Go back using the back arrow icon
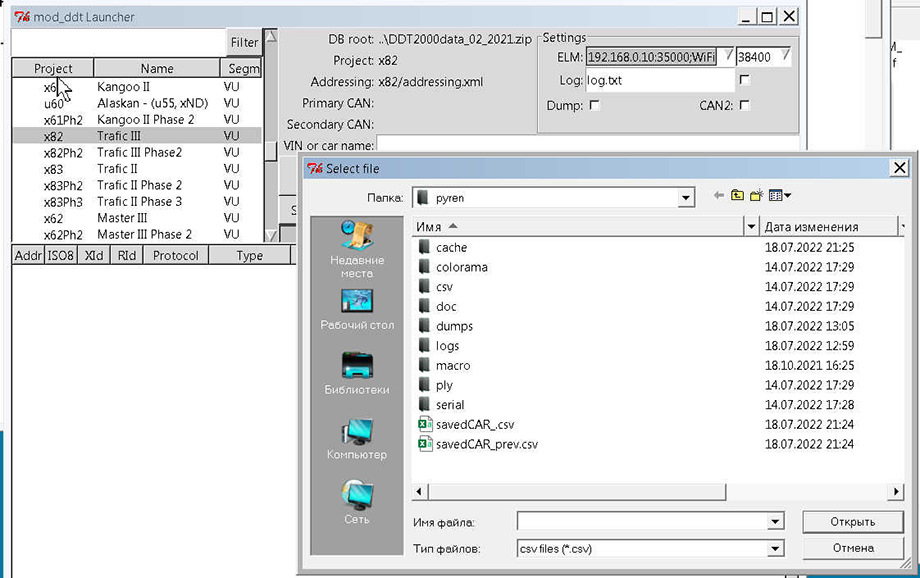The width and height of the screenshot is (920, 578). tap(719, 196)
